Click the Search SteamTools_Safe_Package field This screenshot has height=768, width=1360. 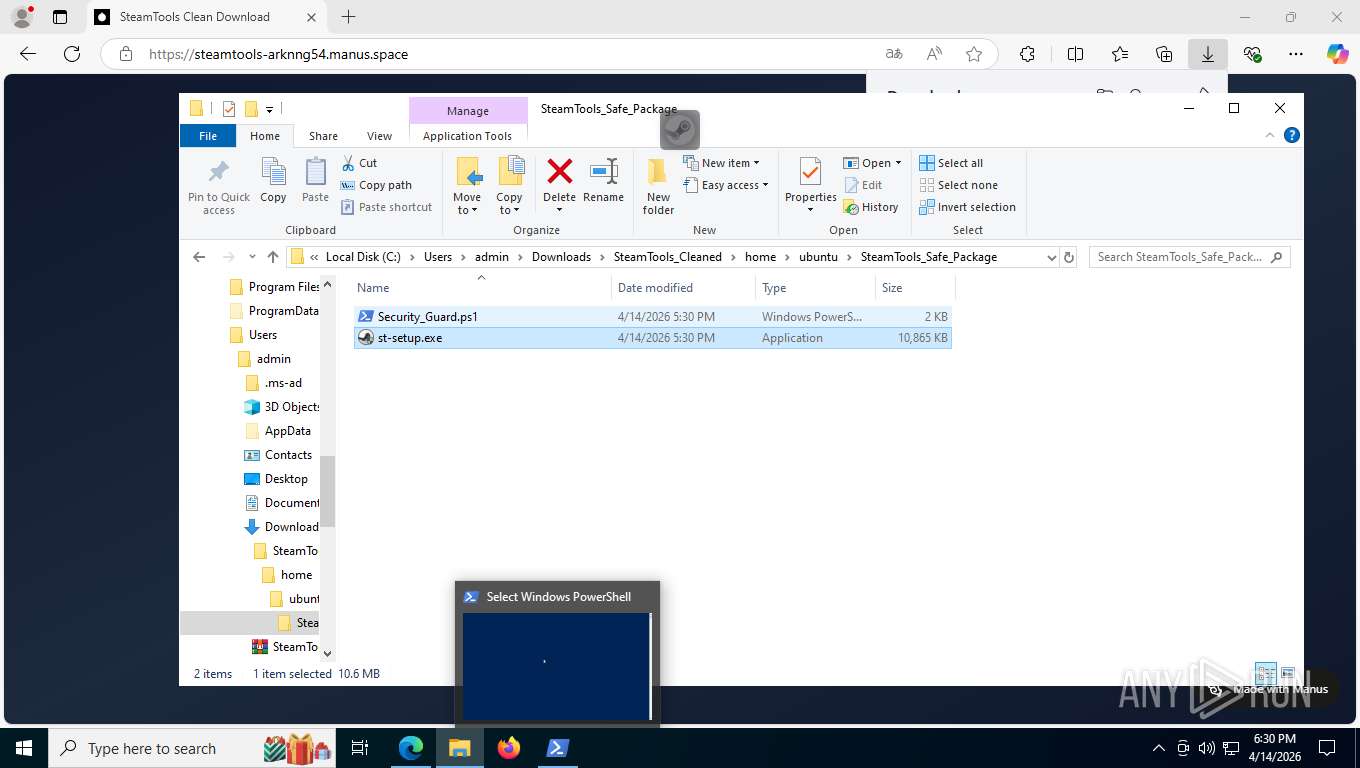coord(1189,257)
